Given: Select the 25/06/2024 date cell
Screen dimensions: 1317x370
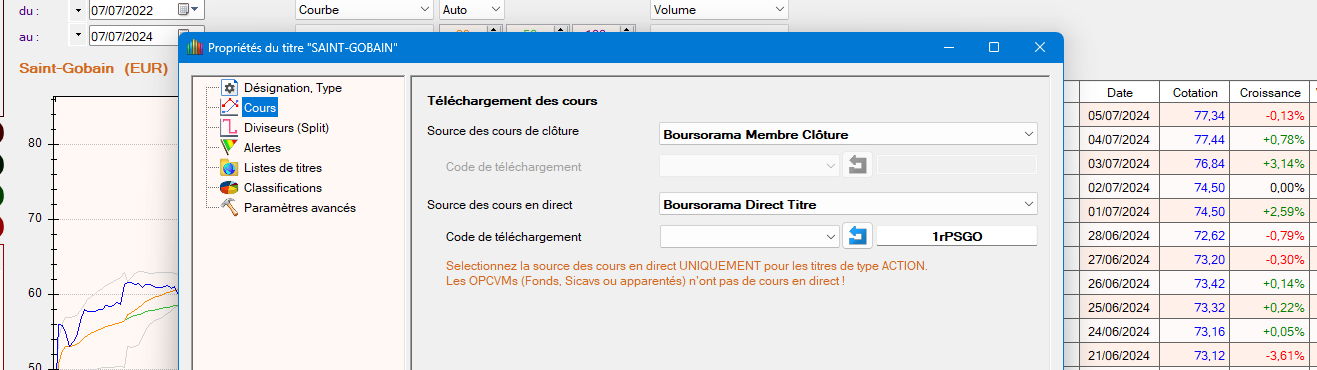Looking at the screenshot, I should pyautogui.click(x=1119, y=307).
